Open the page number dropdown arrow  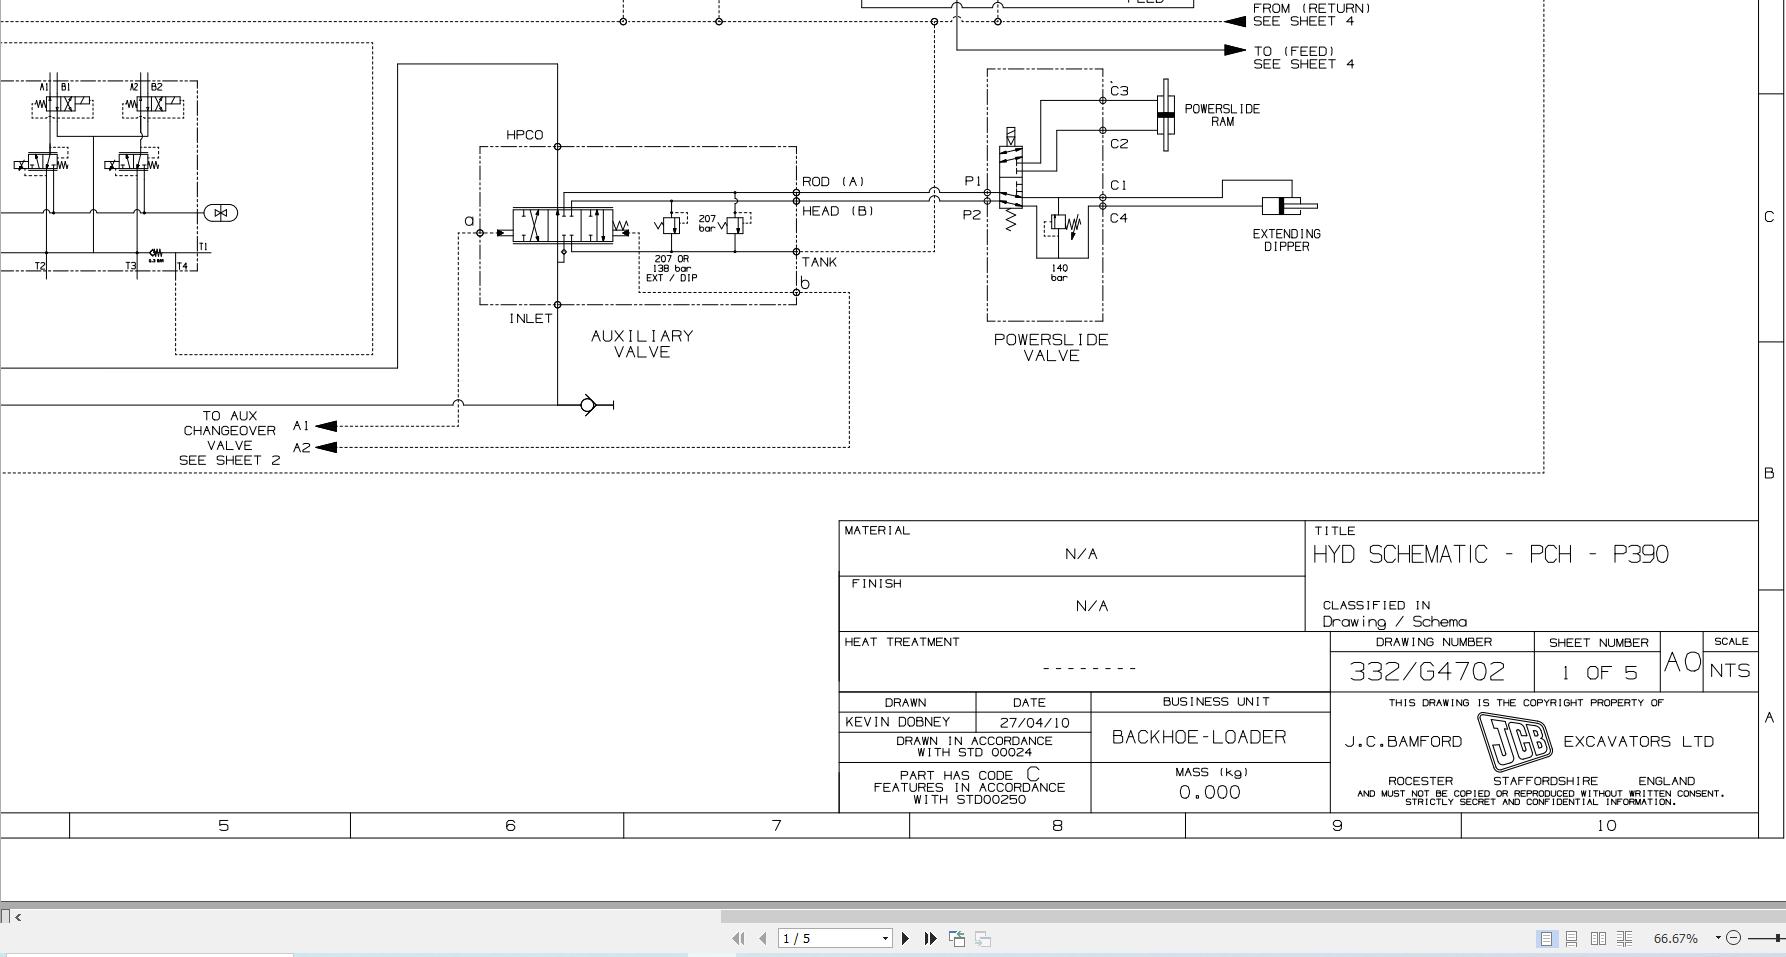click(x=885, y=938)
